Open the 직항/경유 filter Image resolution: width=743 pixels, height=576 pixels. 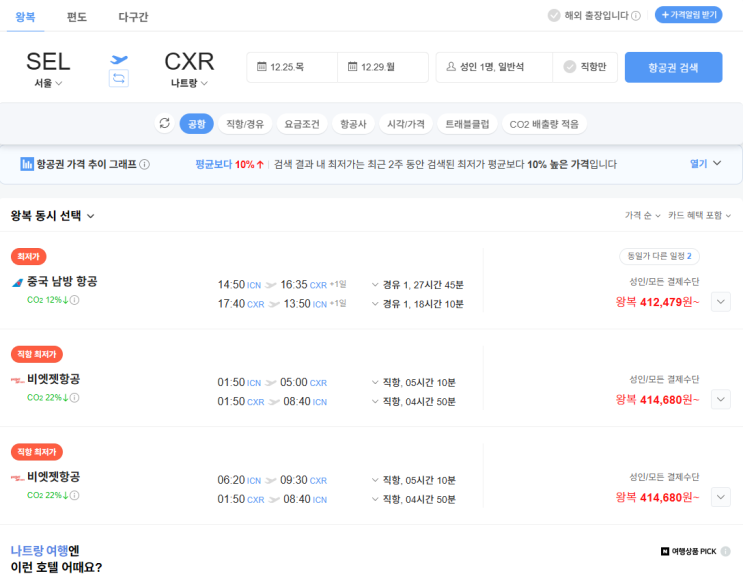point(245,124)
